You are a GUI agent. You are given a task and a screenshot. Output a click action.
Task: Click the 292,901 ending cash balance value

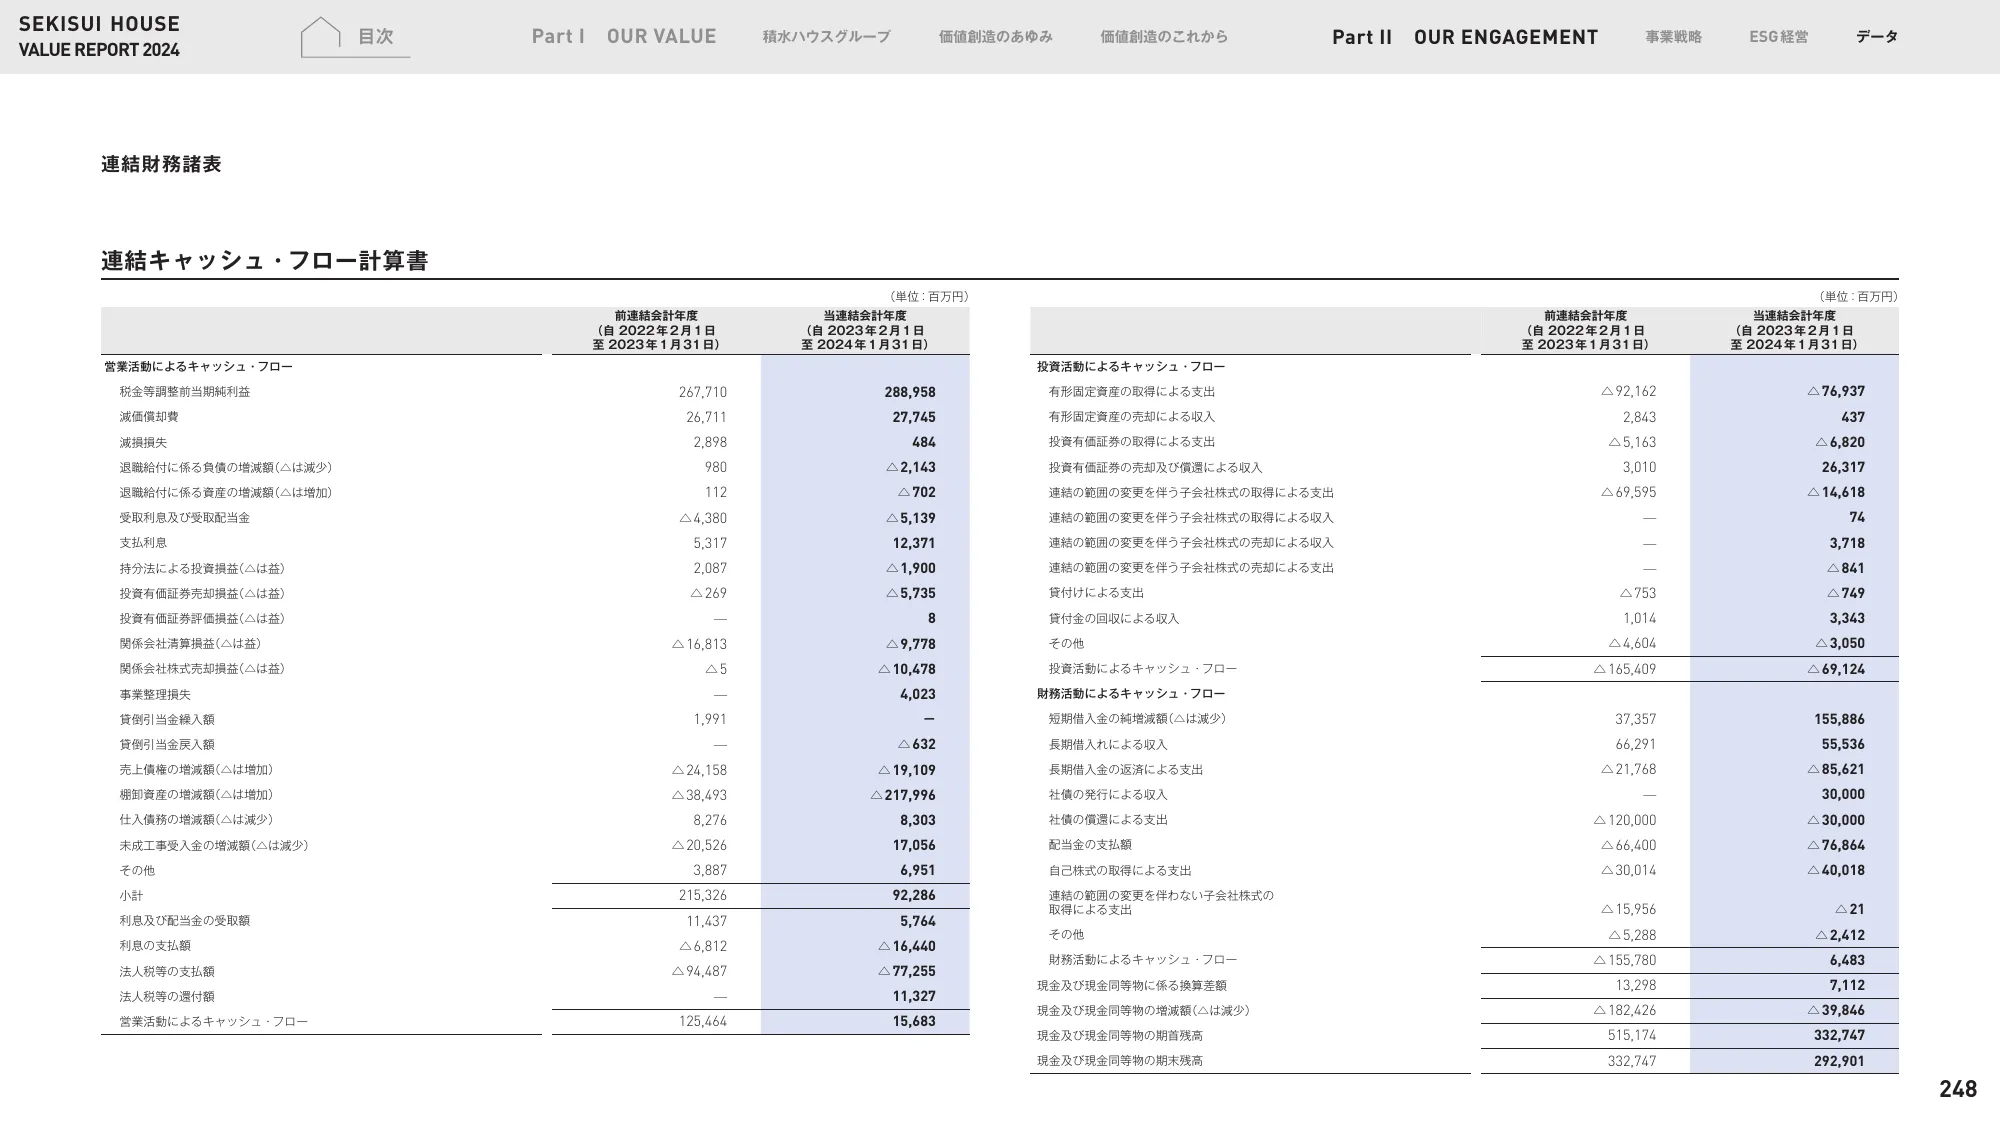[x=1838, y=1061]
